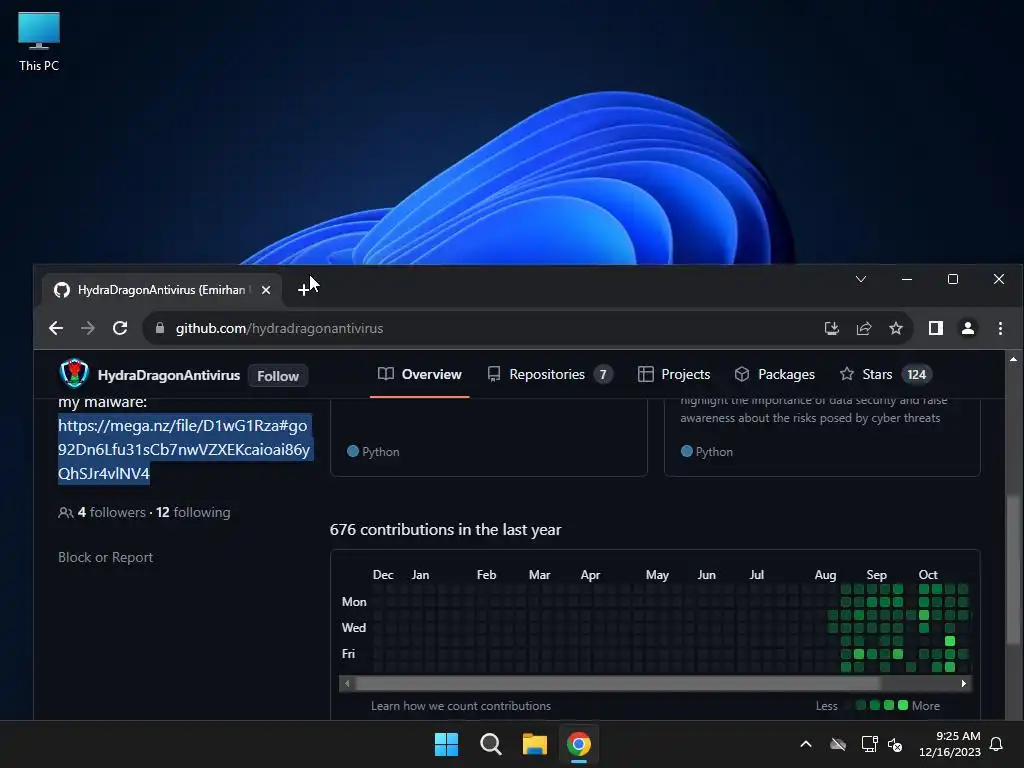Click HydraDragonAntivirus username text
1024x768 pixels.
(168, 375)
